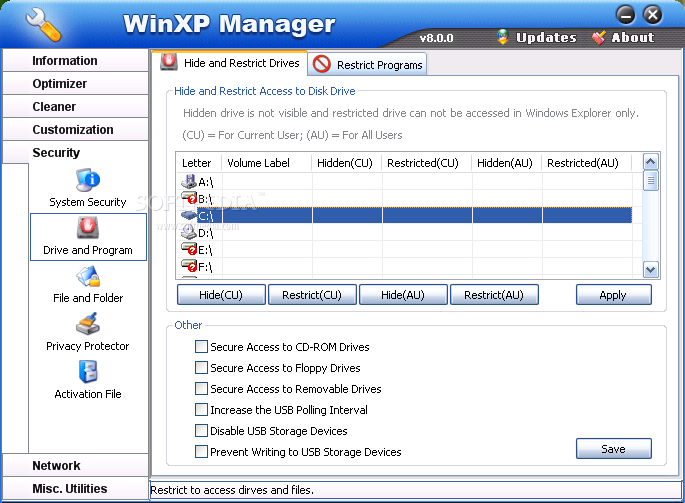
Task: Click the C:\ hard drive icon
Action: click(x=189, y=215)
